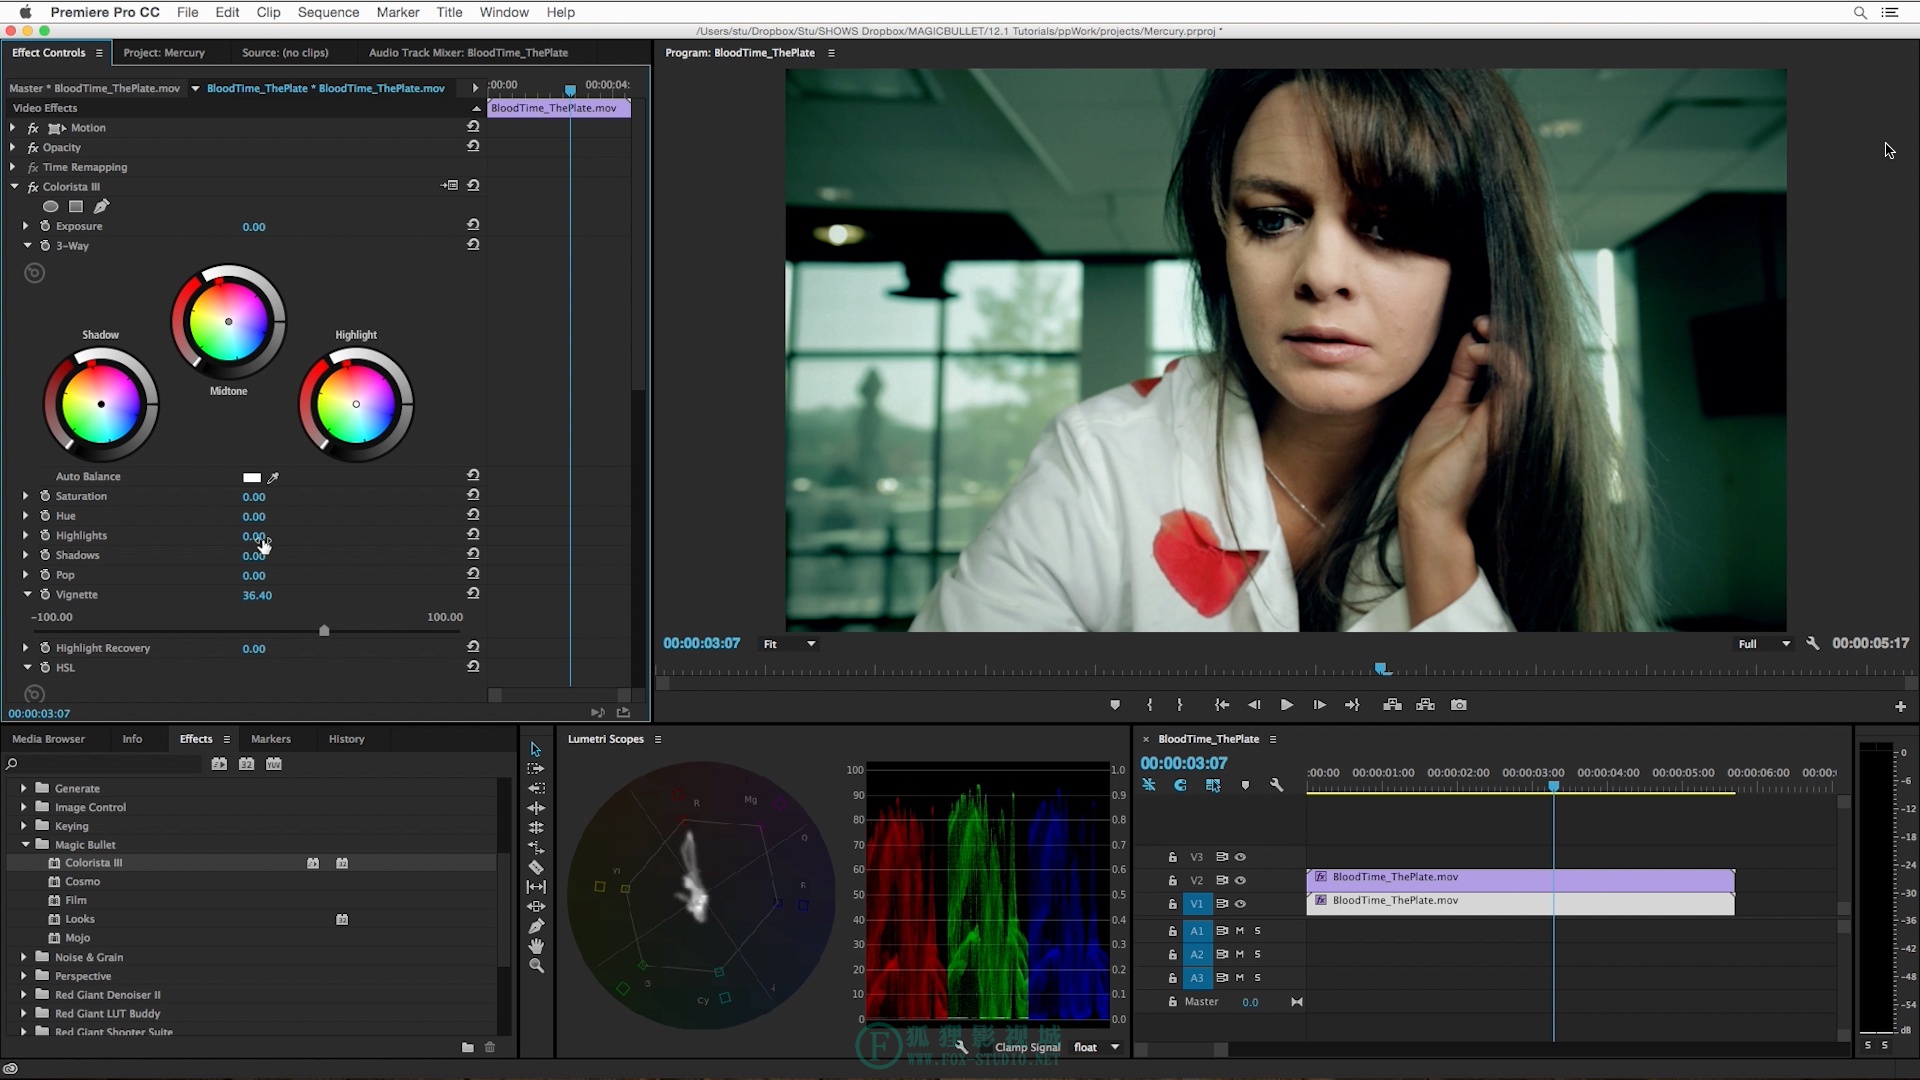Play the program monitor

tap(1286, 705)
